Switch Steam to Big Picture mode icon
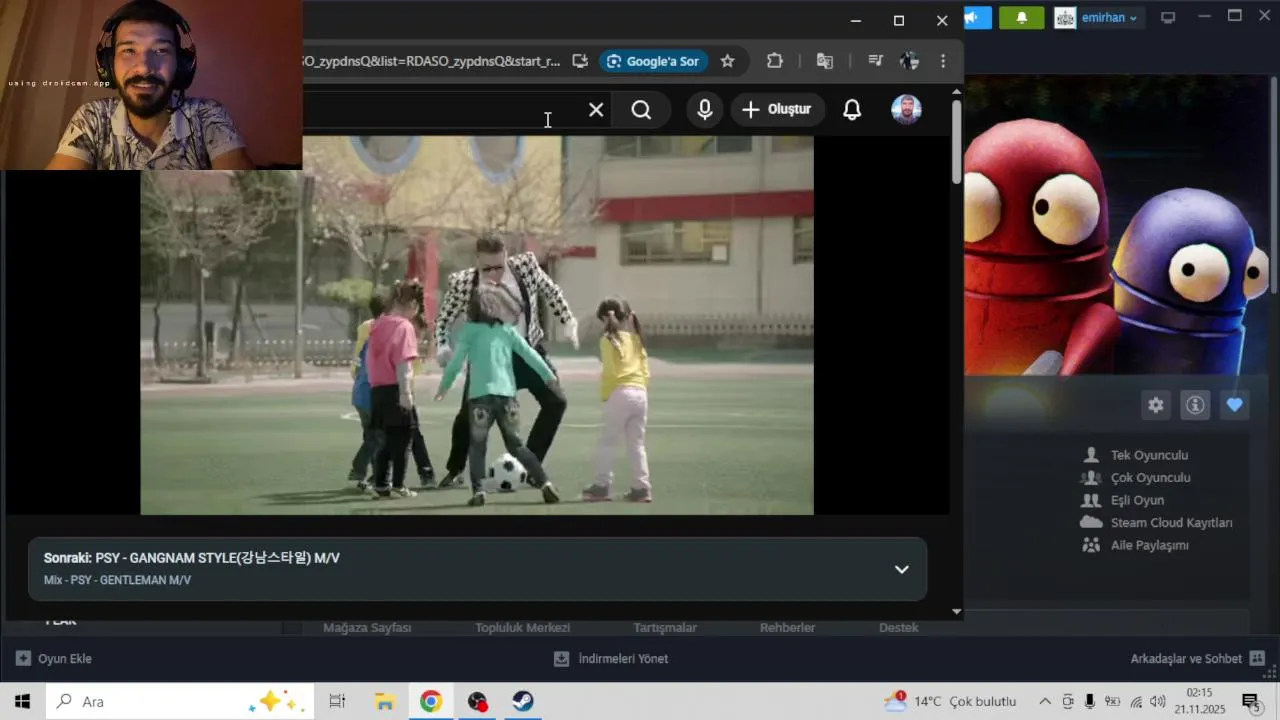1280x720 pixels. (x=1168, y=17)
